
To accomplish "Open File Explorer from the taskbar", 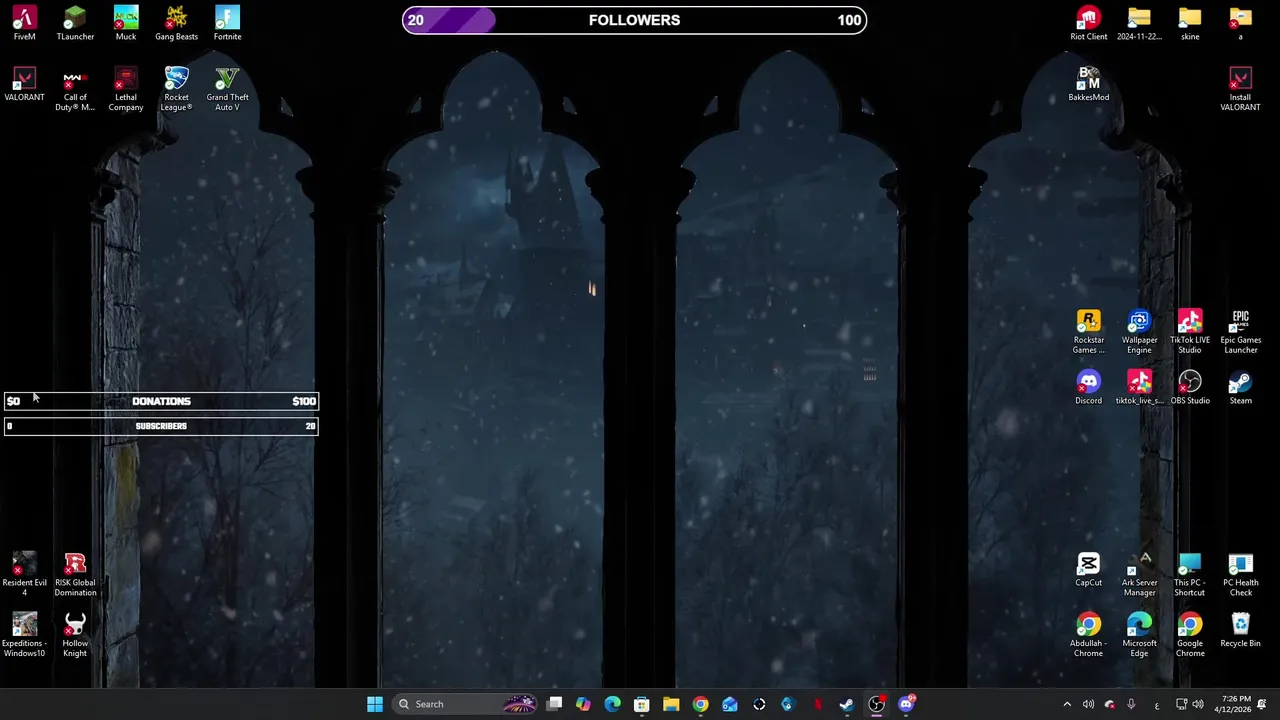I will 671,704.
